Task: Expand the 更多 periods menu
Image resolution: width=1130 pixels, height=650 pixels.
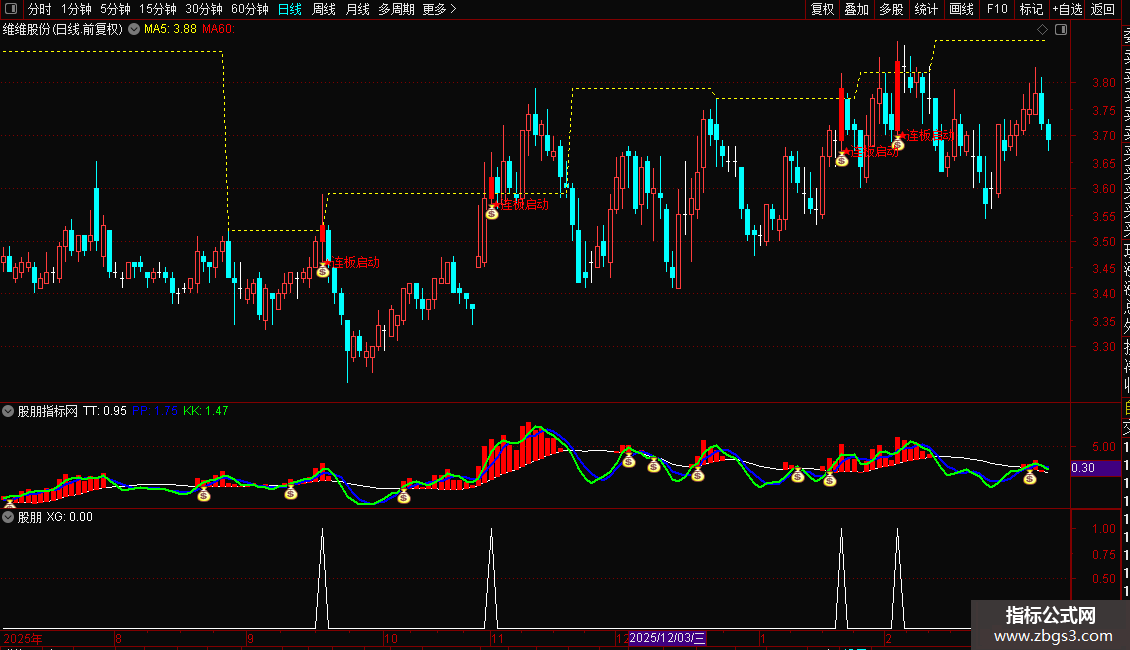Action: pyautogui.click(x=439, y=9)
